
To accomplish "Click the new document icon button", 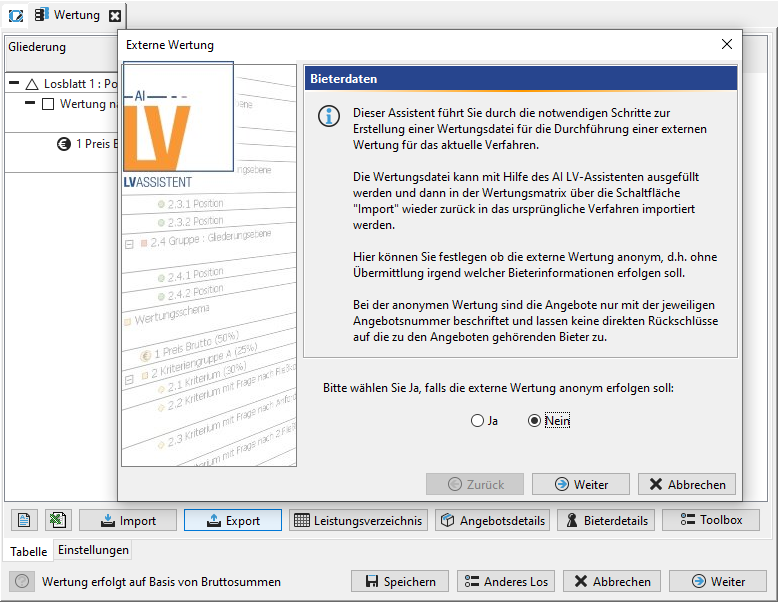I will click(x=25, y=520).
